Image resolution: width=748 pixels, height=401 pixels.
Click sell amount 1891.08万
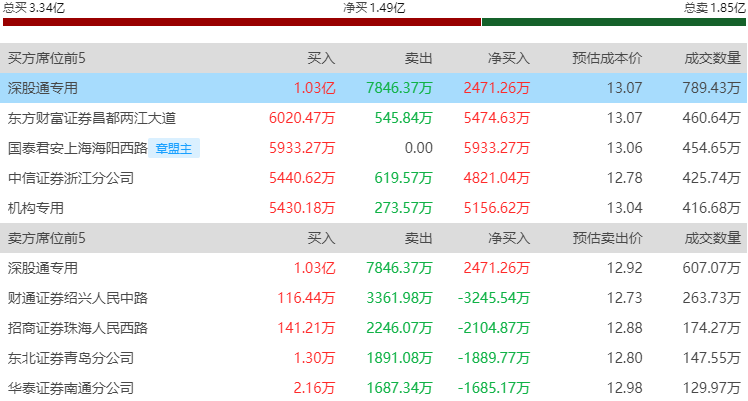click(x=399, y=358)
